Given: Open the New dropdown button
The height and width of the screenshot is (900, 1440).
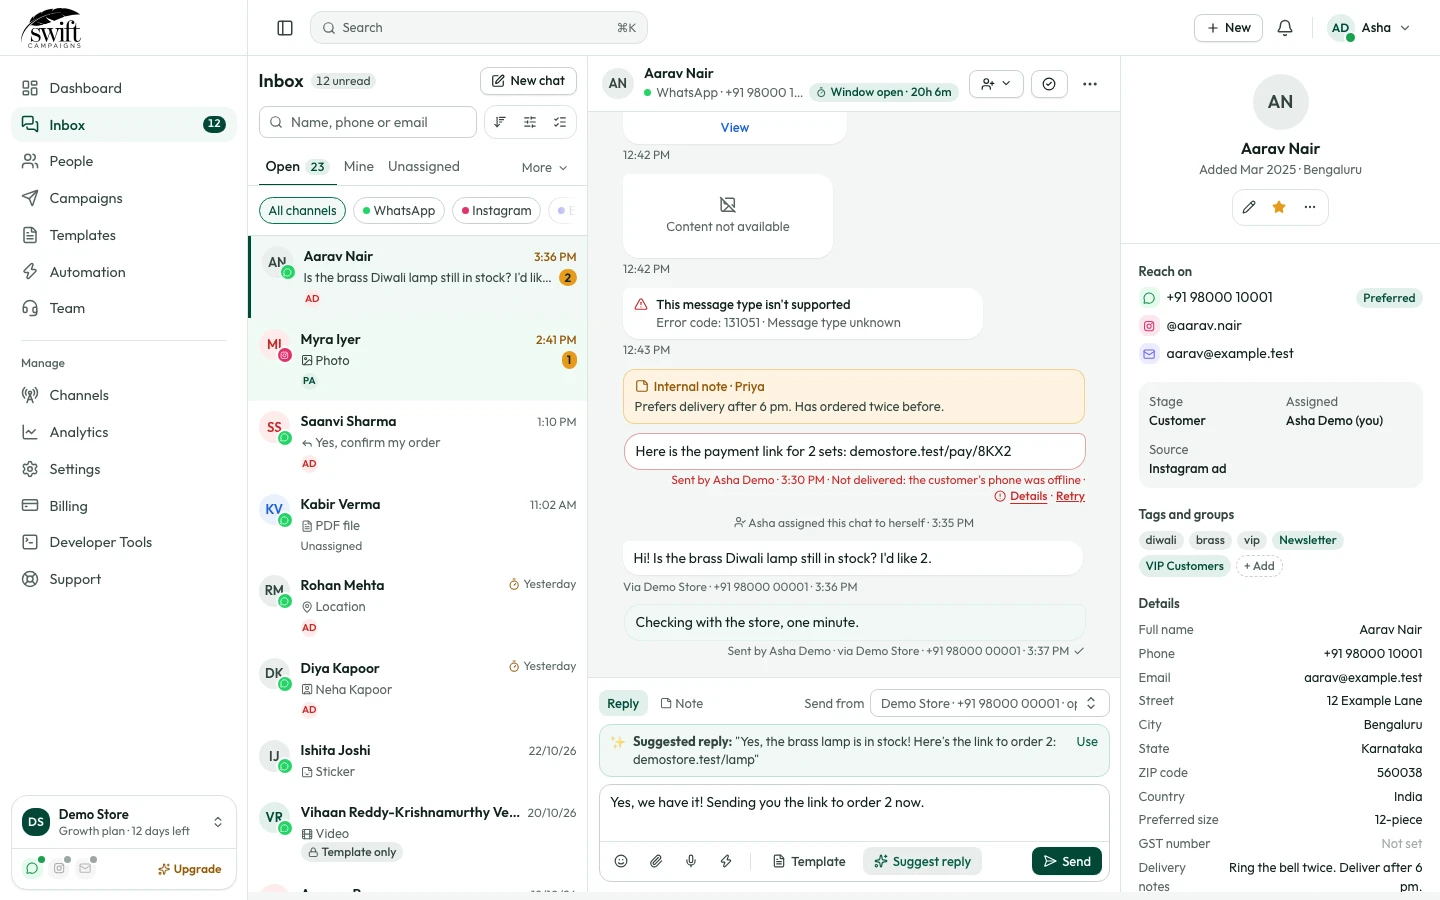Looking at the screenshot, I should pos(1228,28).
